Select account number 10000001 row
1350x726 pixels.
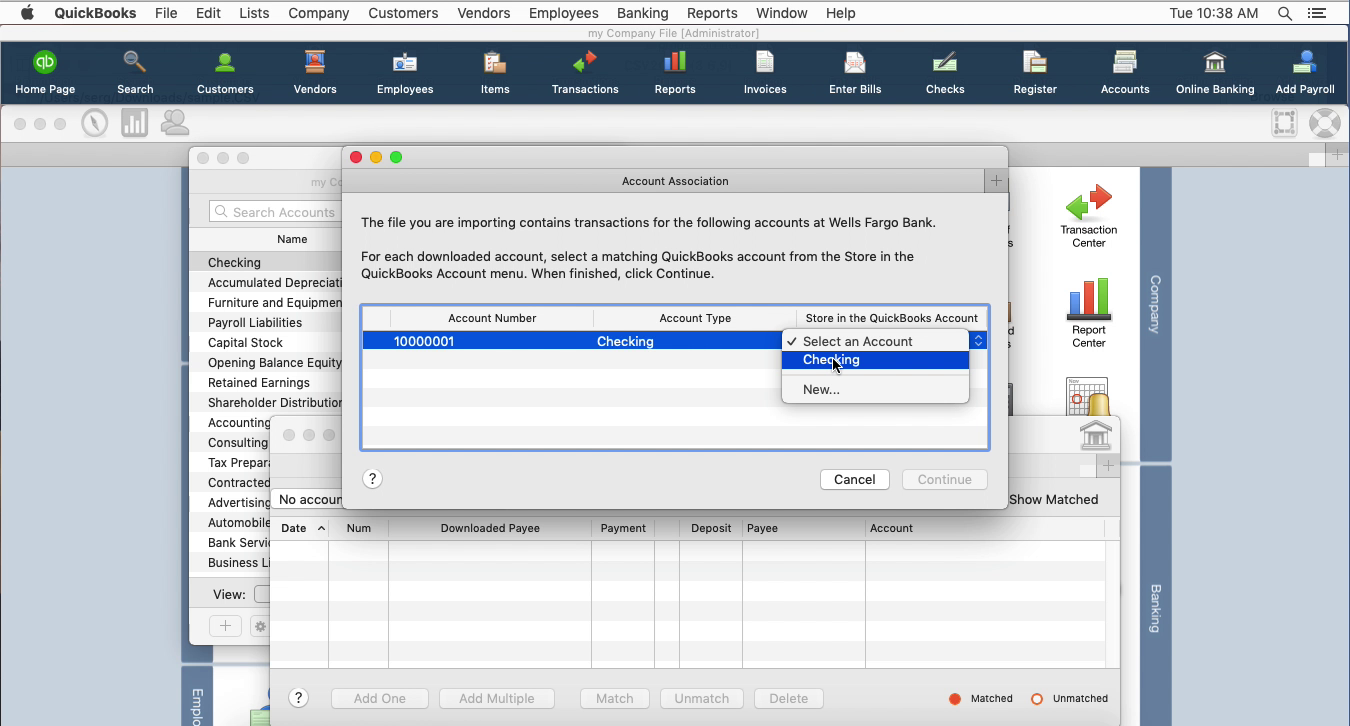[570, 341]
